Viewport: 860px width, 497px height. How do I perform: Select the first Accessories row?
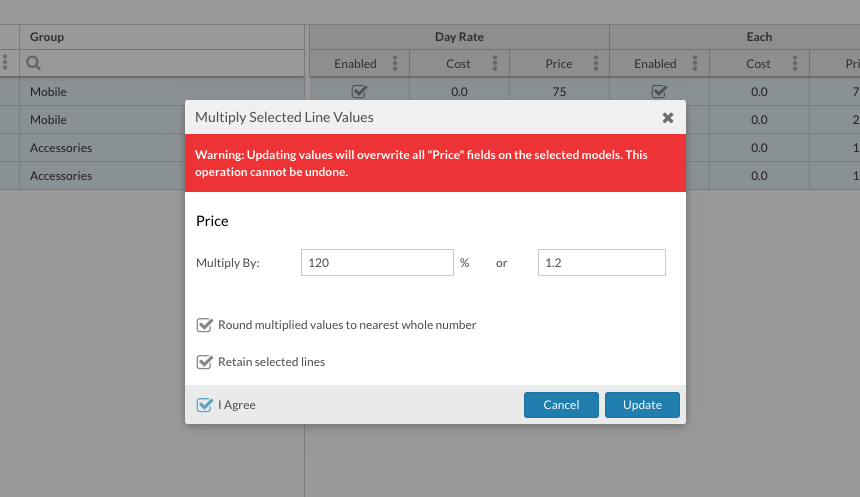point(61,148)
